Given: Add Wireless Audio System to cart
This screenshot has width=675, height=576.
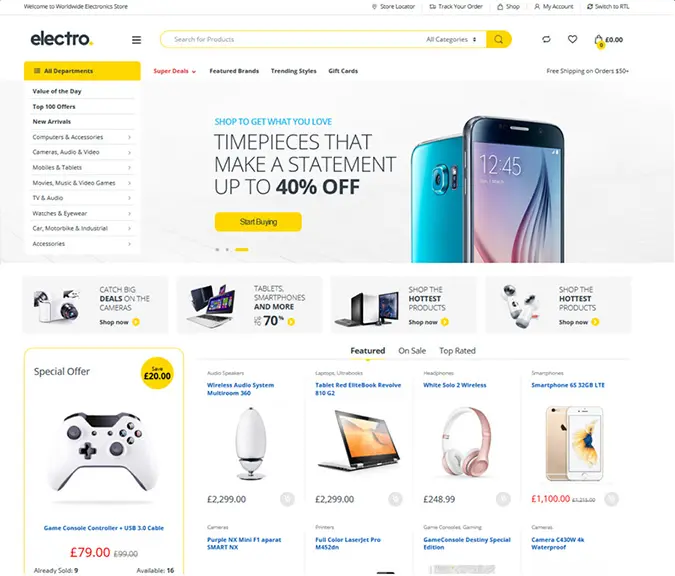Looking at the screenshot, I should tap(287, 498).
